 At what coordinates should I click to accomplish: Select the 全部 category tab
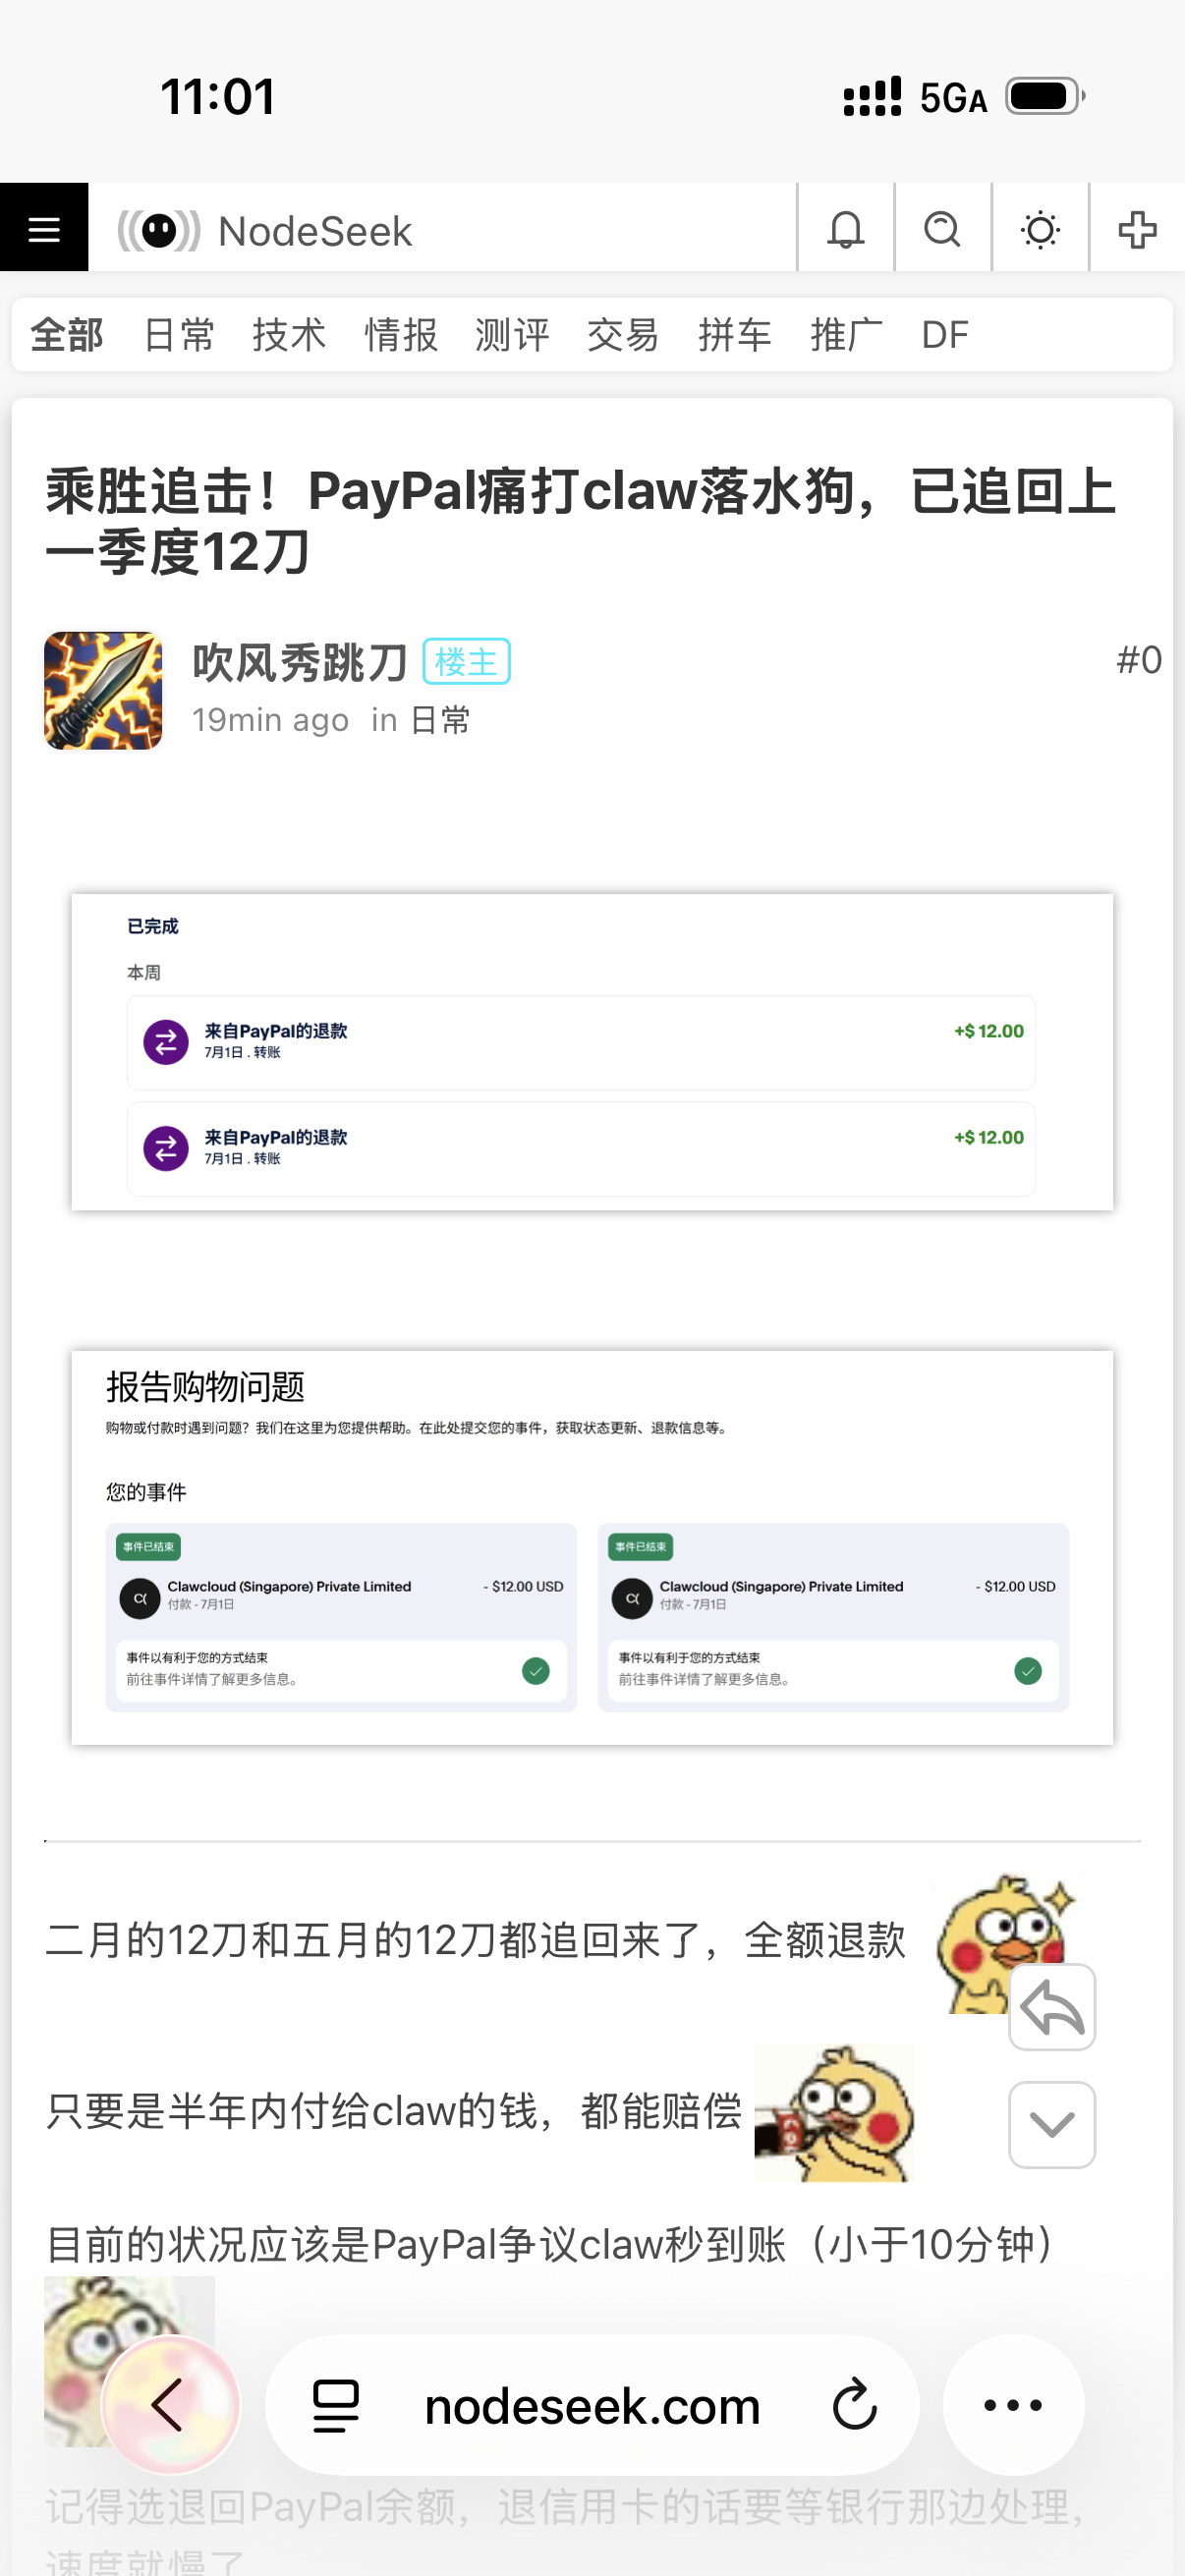tap(67, 334)
